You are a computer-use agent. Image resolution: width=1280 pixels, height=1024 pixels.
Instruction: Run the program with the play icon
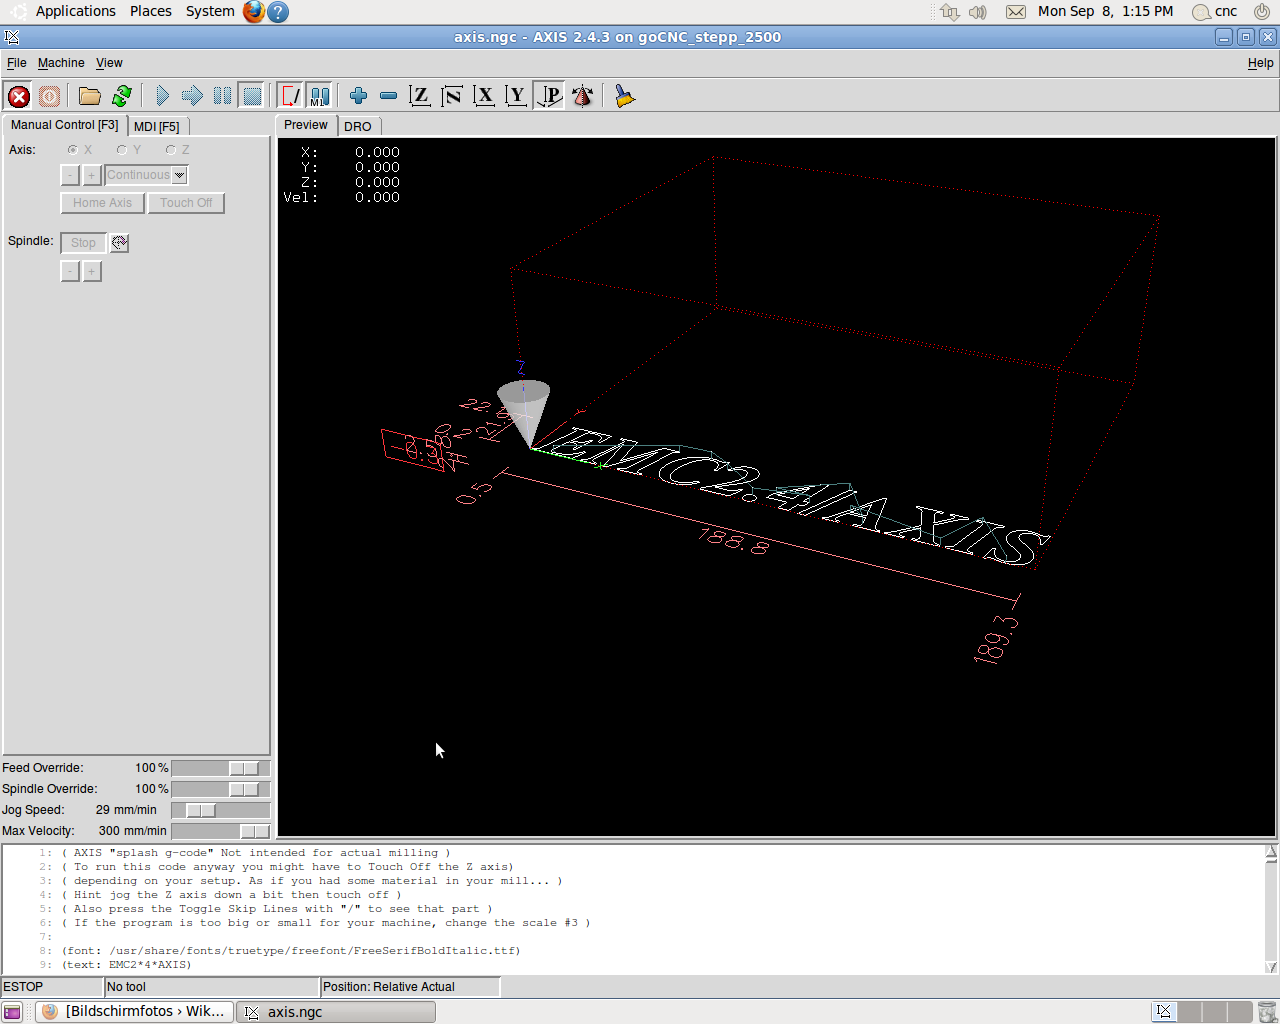tap(162, 96)
